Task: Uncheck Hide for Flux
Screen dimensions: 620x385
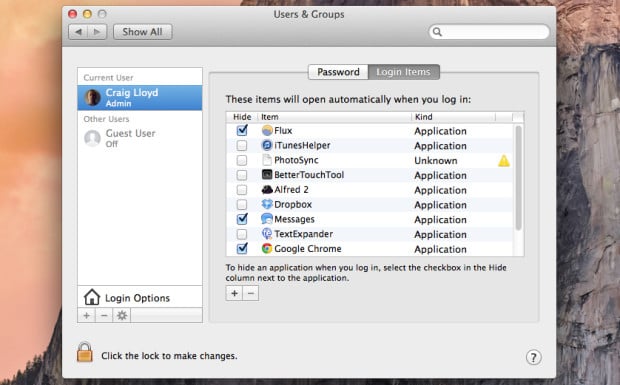Action: coord(242,130)
